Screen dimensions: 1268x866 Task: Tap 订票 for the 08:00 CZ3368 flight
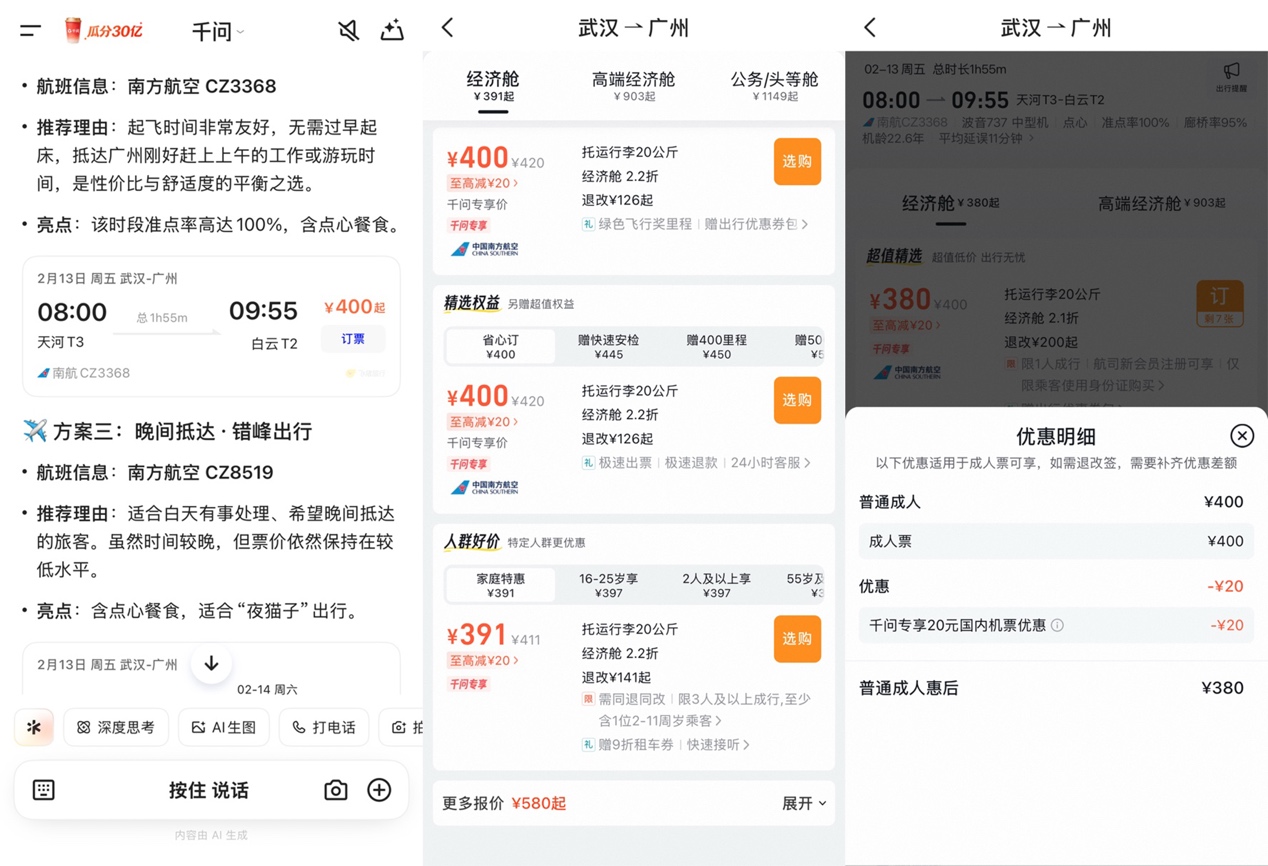(353, 339)
